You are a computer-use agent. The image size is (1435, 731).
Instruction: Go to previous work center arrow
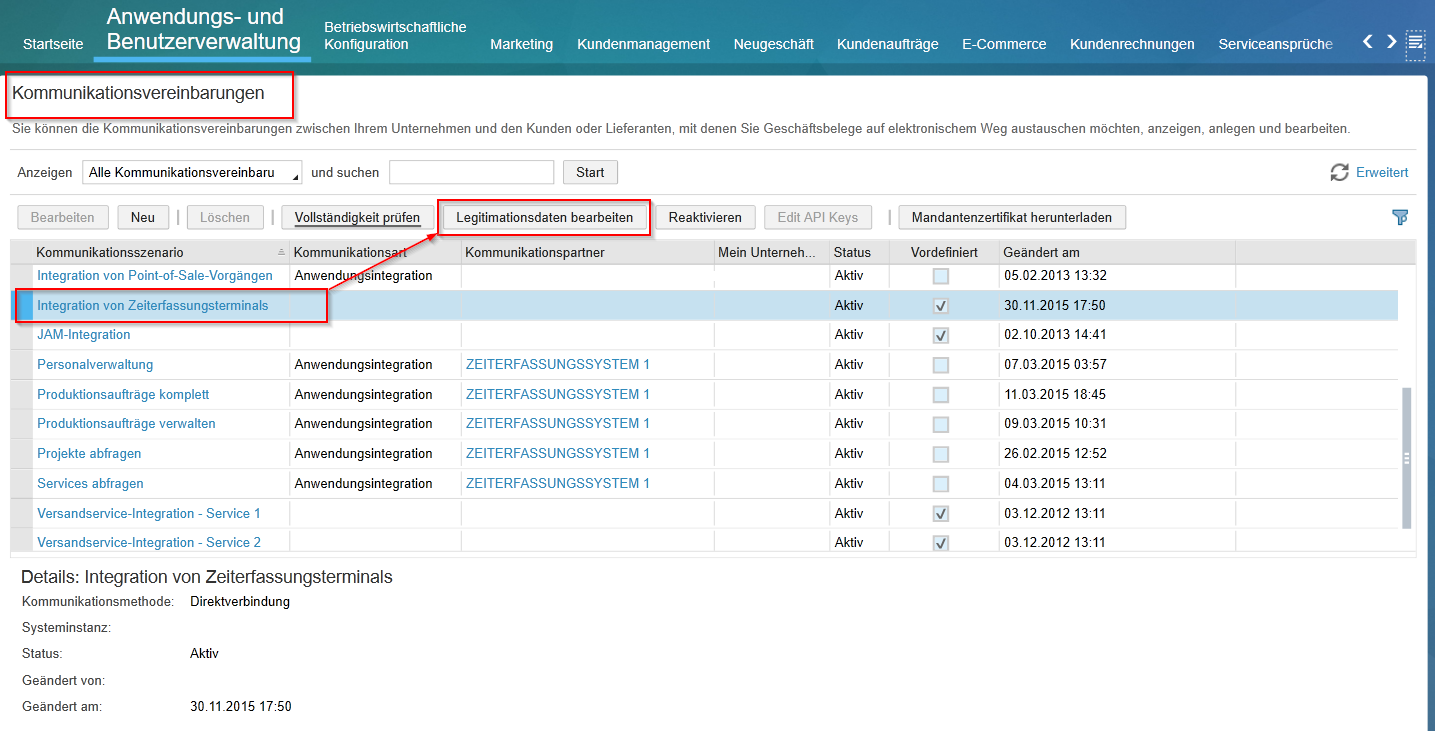1369,41
